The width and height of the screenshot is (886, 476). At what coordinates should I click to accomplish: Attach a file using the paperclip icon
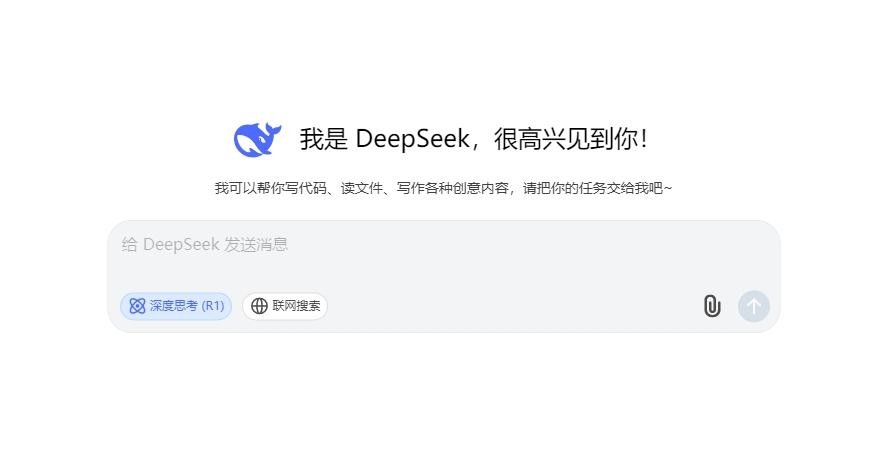coord(712,306)
